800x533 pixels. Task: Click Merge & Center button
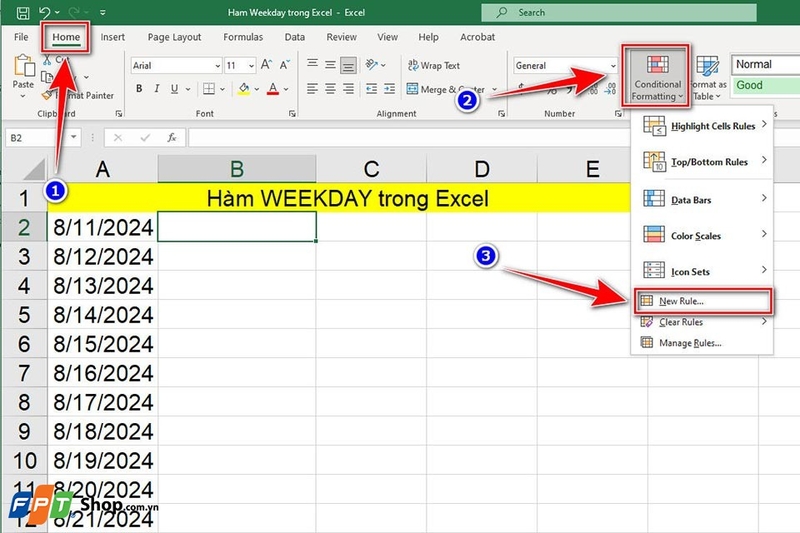pyautogui.click(x=446, y=89)
